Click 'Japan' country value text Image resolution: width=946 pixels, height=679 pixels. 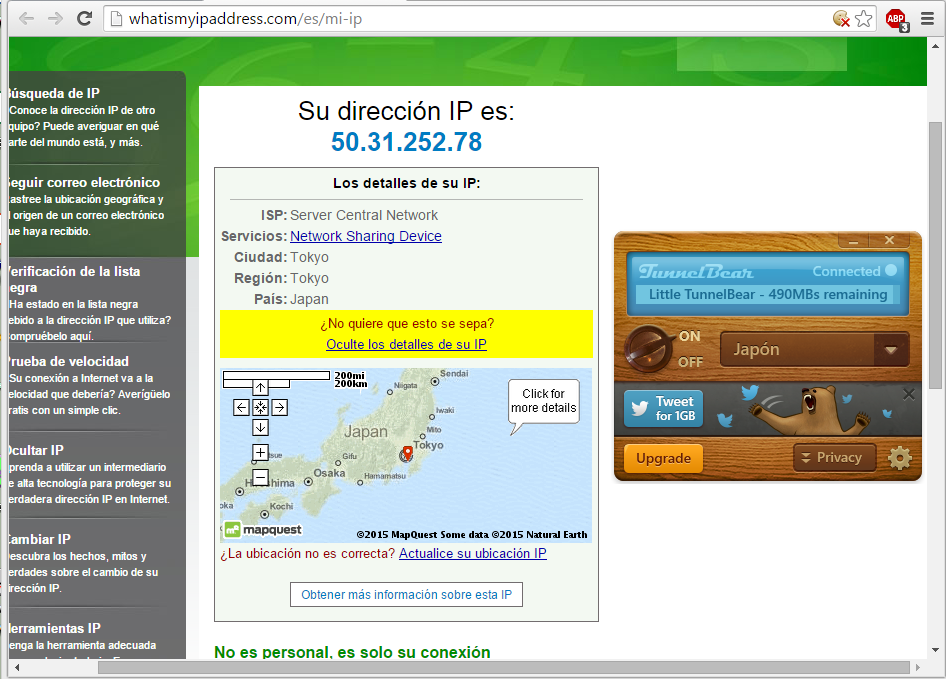(x=310, y=299)
